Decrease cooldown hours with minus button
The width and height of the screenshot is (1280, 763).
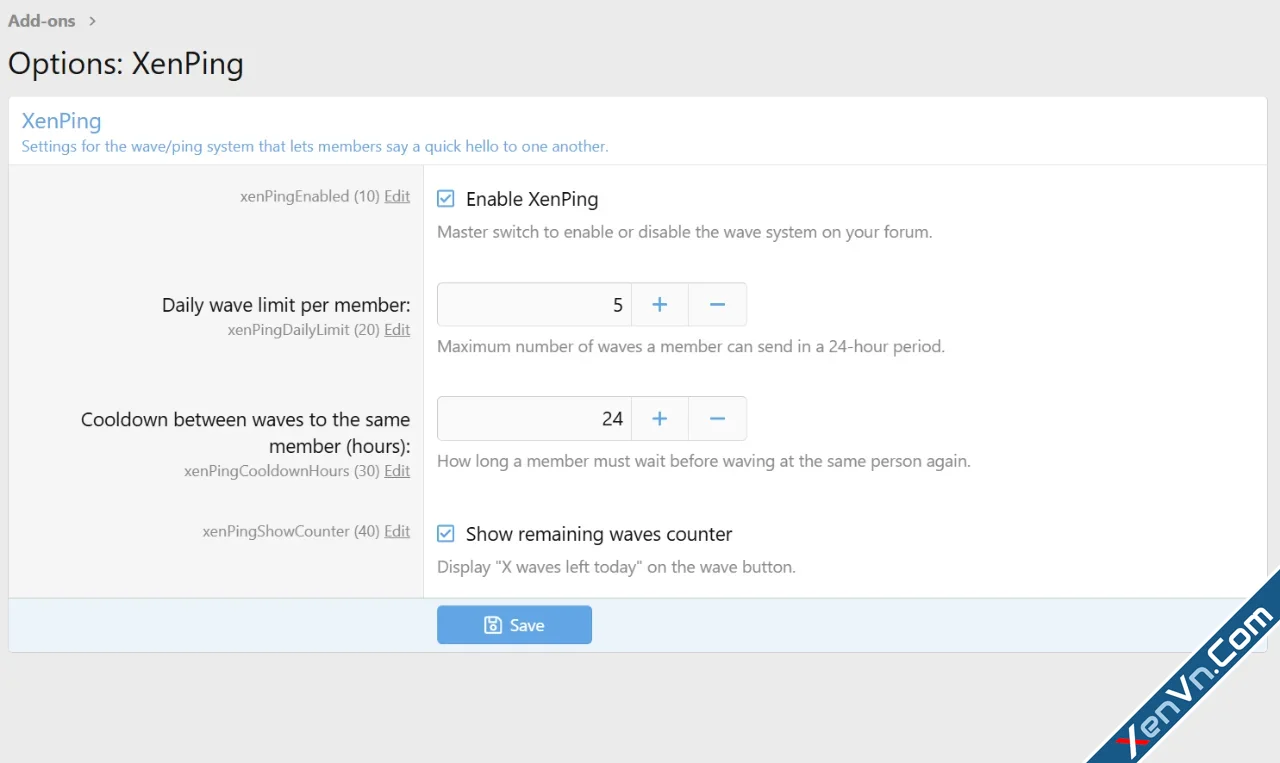717,418
